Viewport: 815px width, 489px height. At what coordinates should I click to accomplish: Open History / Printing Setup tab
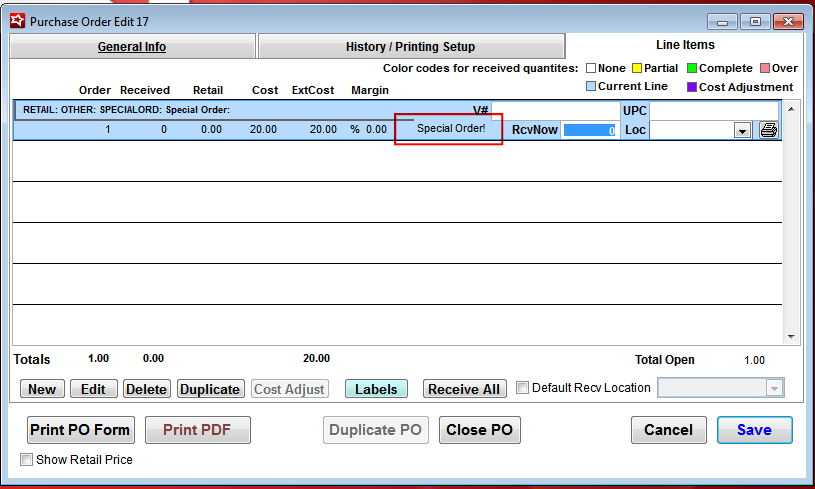[x=411, y=47]
